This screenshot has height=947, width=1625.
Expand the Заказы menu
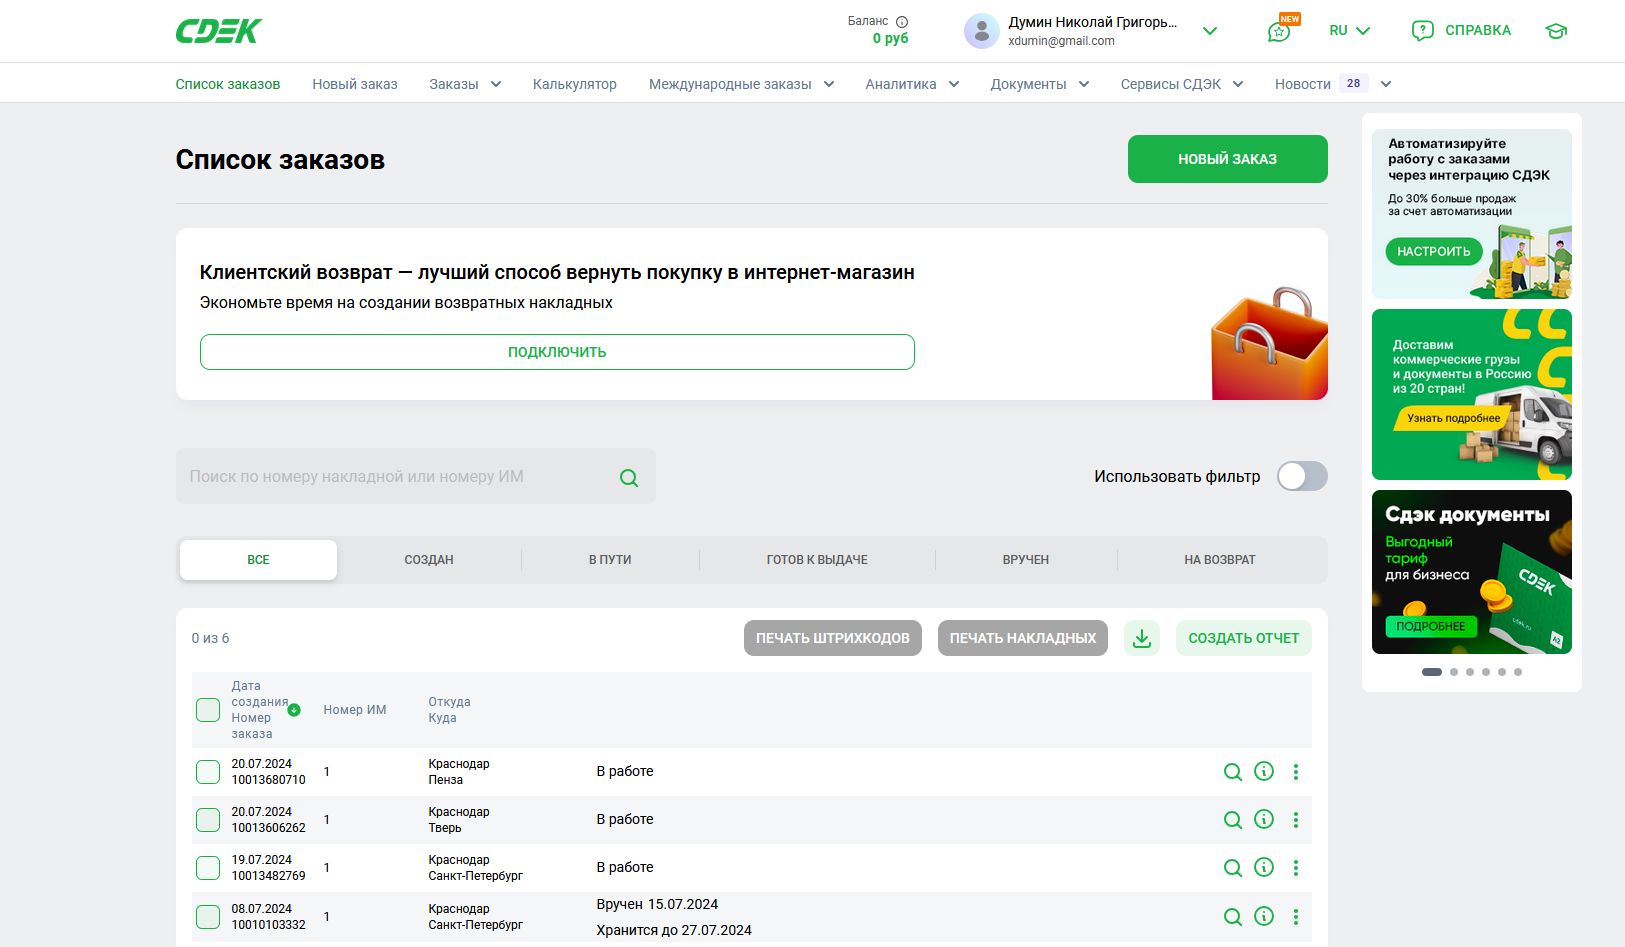[465, 84]
